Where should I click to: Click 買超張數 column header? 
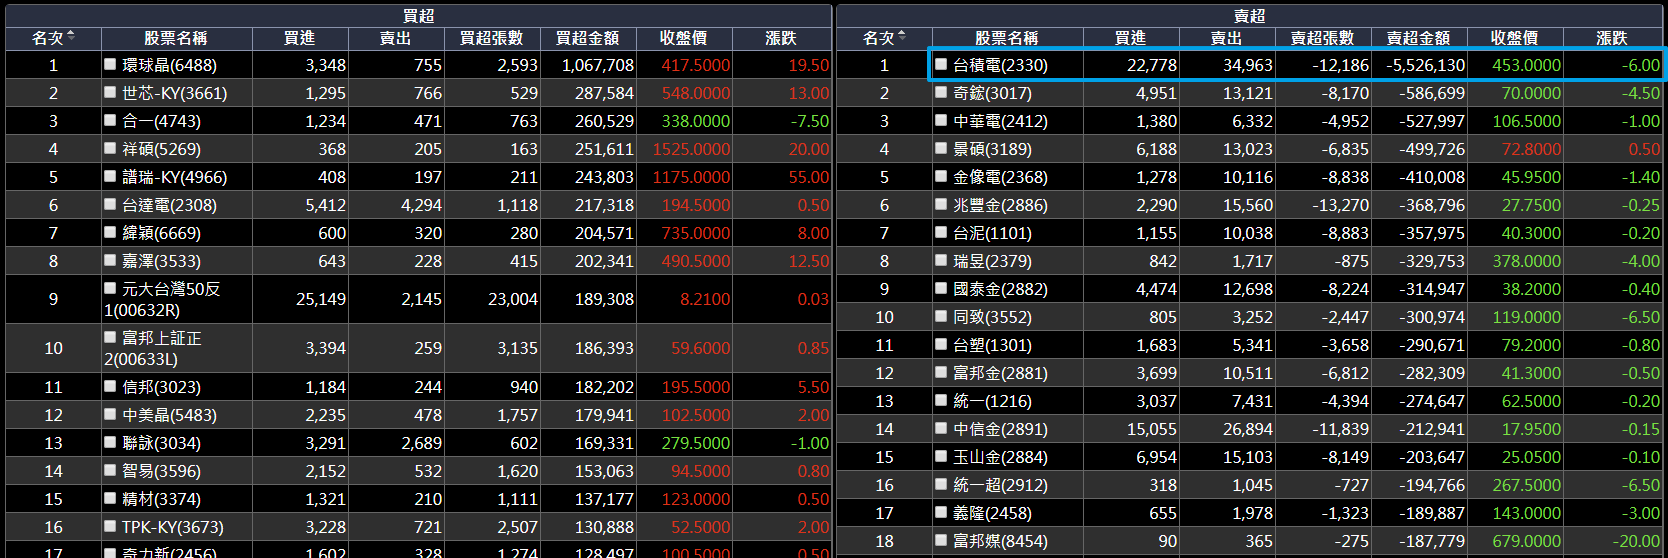coord(491,38)
